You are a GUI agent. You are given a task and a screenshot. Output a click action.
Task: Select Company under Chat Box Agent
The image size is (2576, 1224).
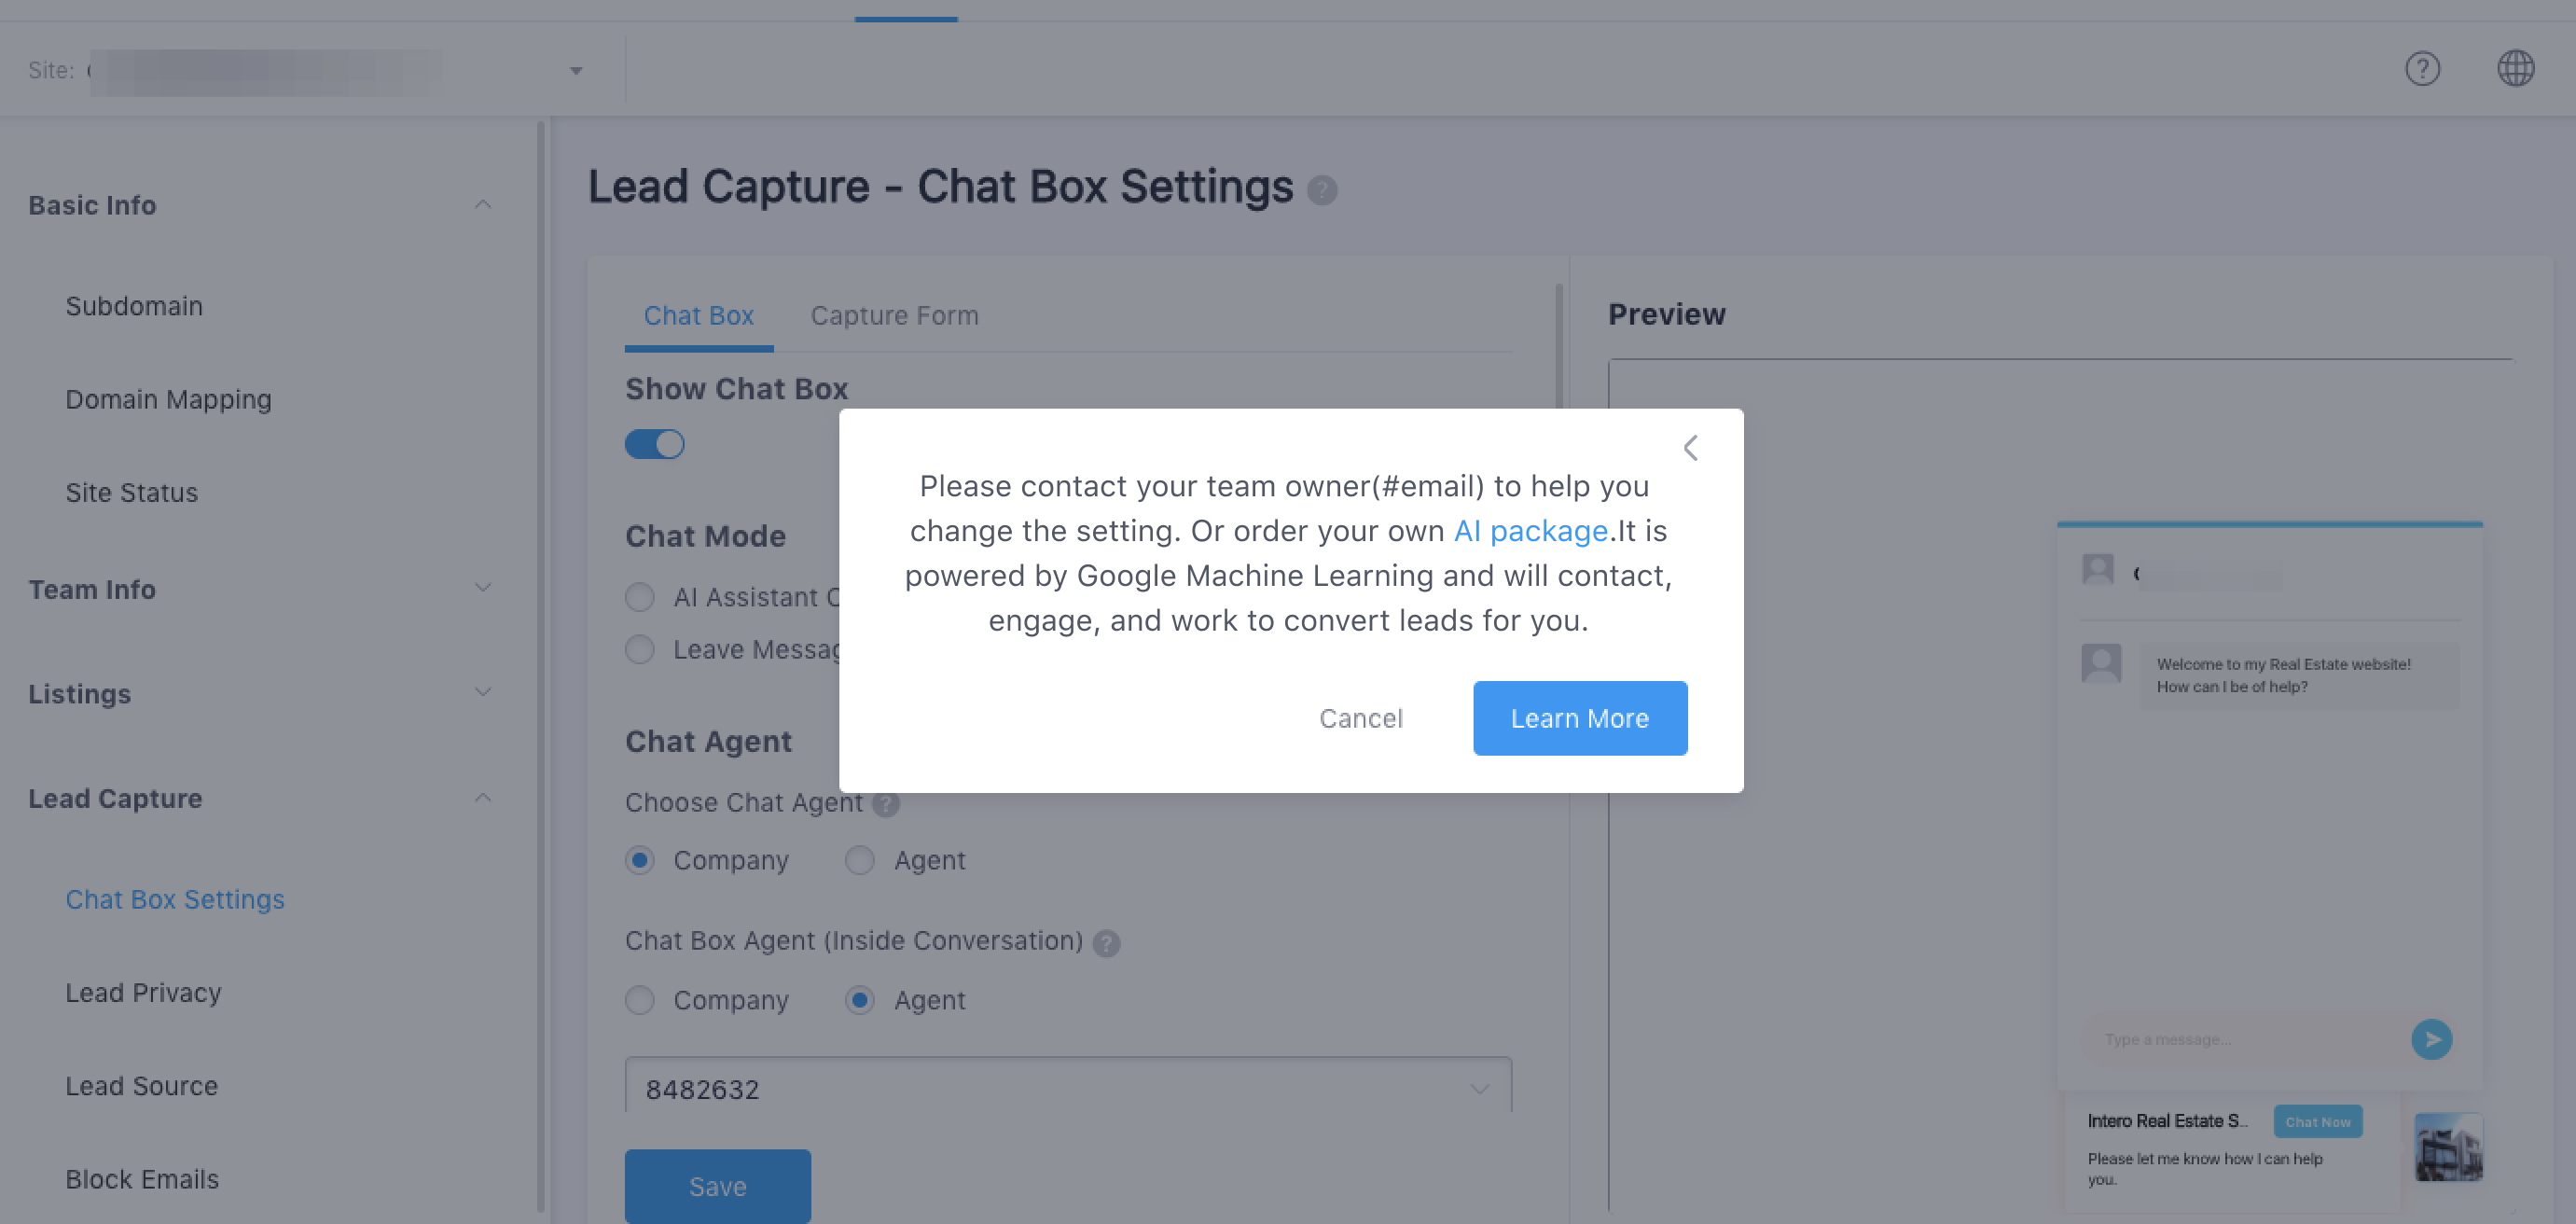pyautogui.click(x=640, y=1000)
